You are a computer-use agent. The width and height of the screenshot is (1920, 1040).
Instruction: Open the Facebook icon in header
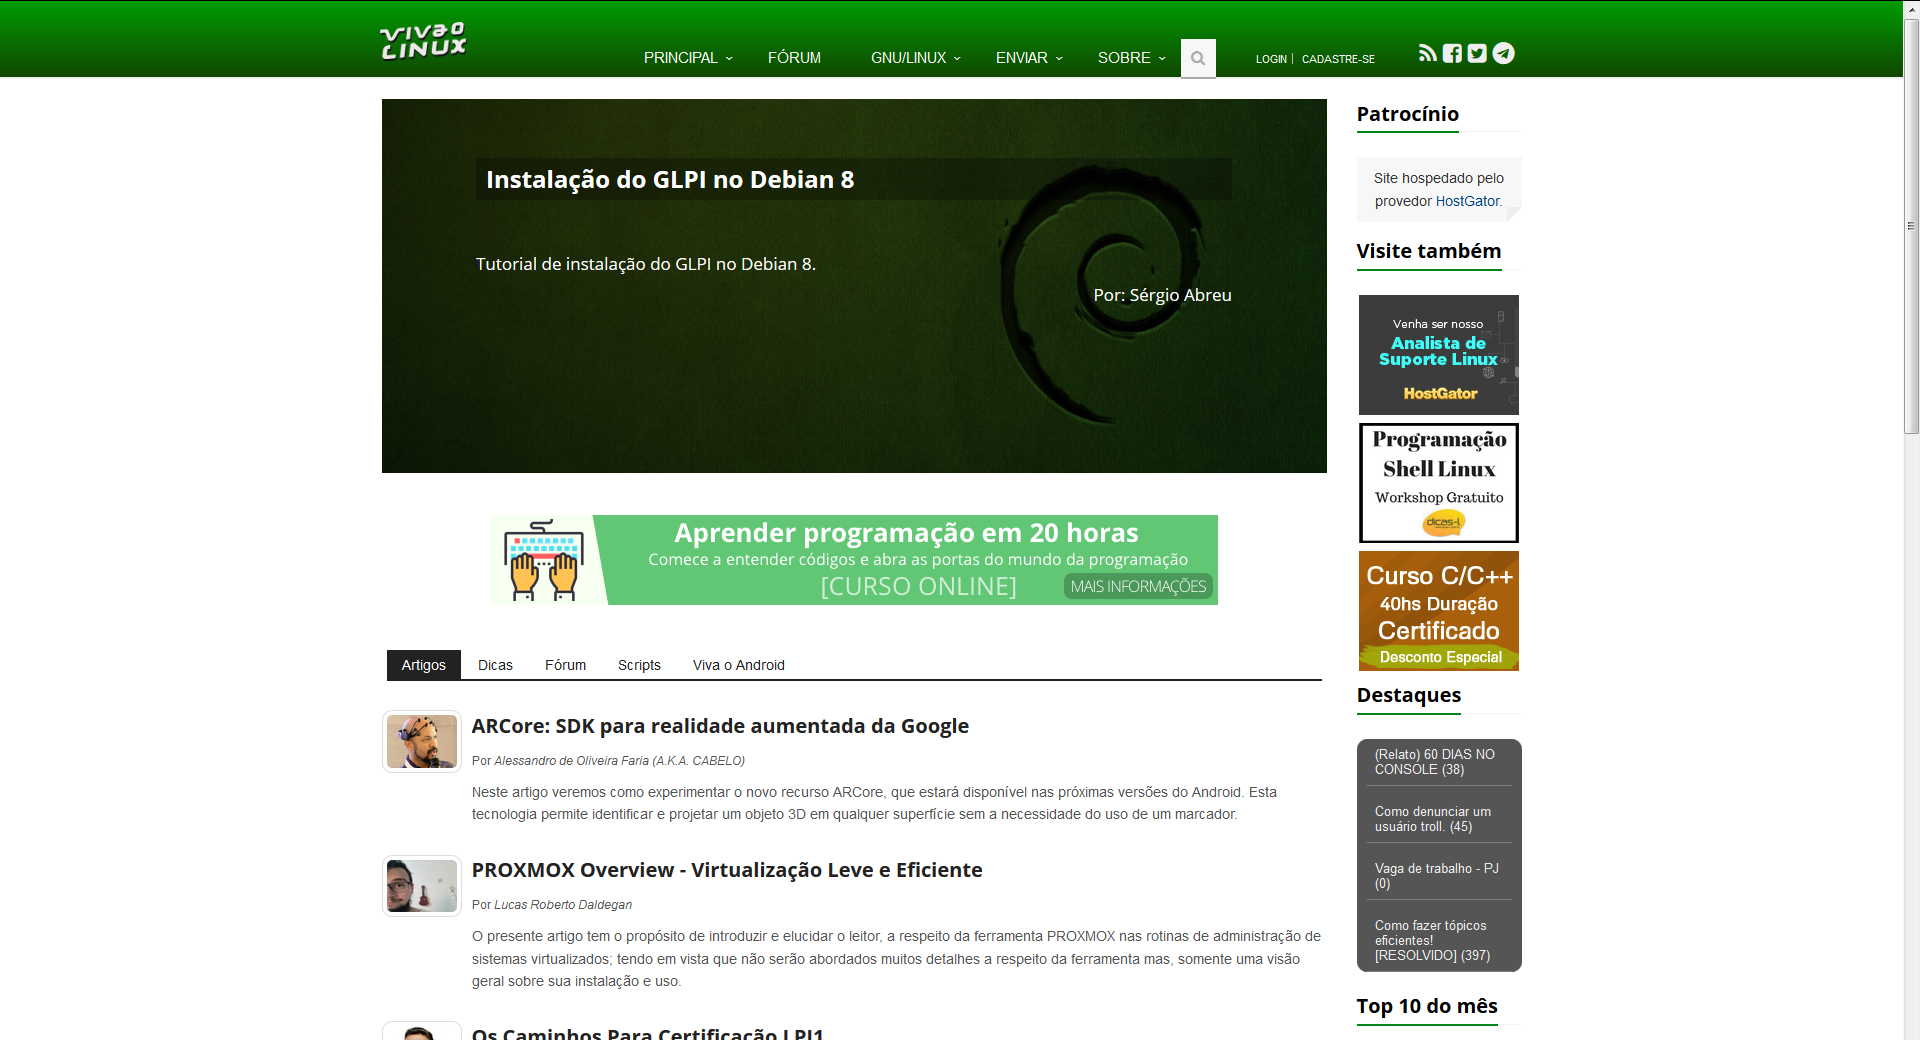coord(1452,53)
